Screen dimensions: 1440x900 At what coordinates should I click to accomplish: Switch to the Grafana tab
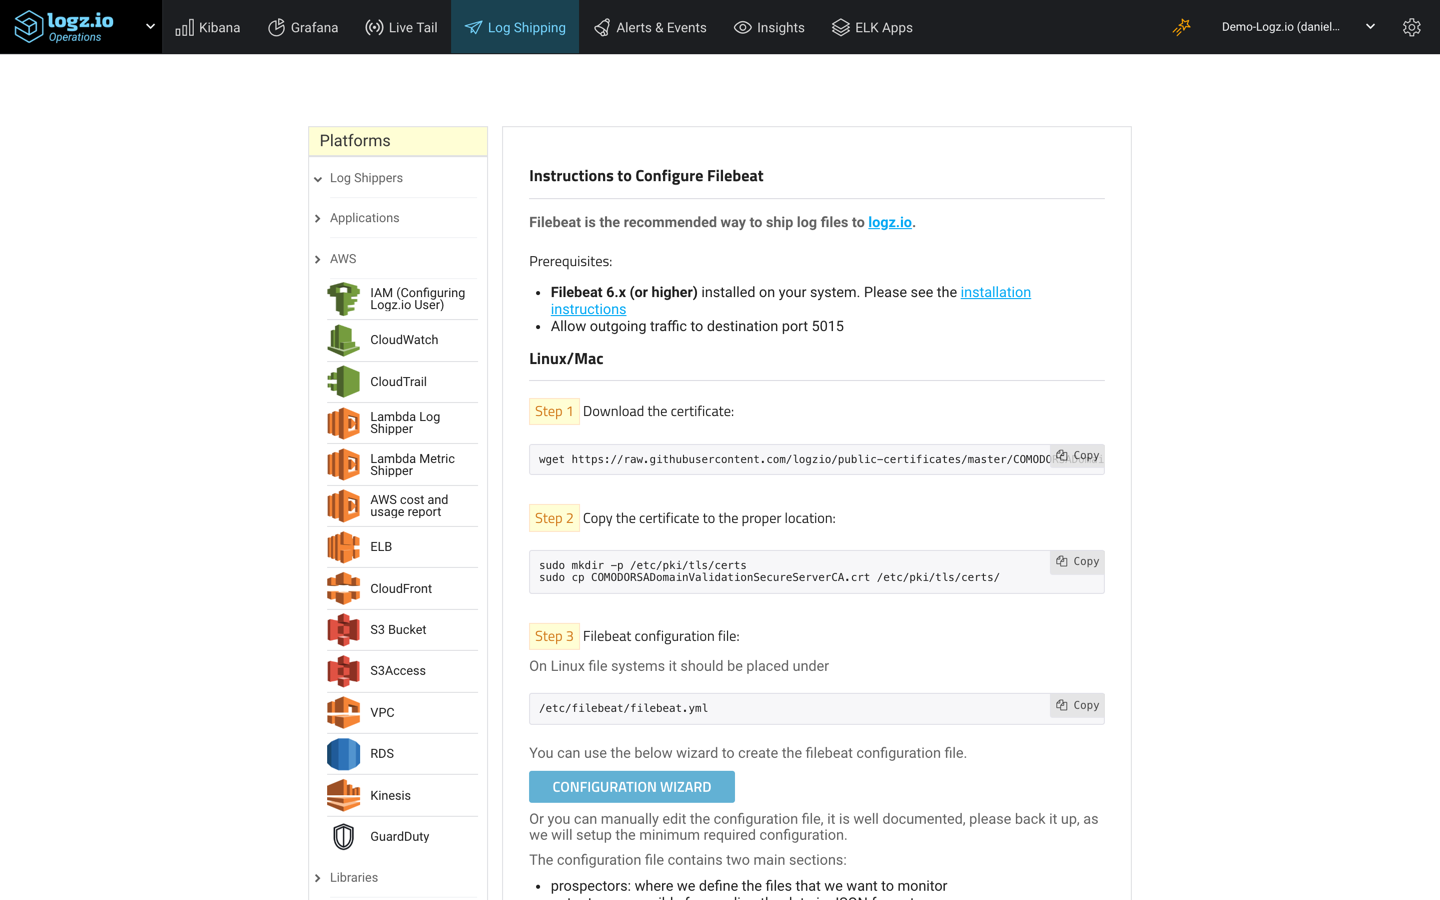[x=303, y=27]
